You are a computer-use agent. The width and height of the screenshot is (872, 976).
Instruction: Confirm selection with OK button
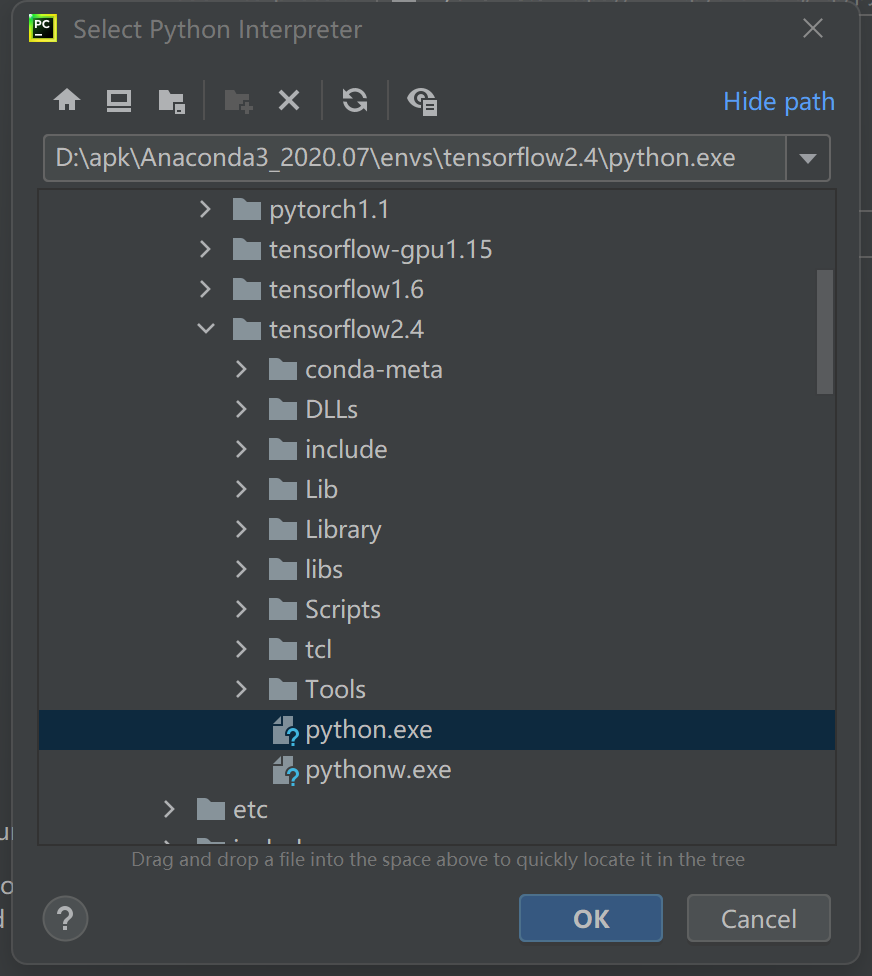(x=591, y=918)
